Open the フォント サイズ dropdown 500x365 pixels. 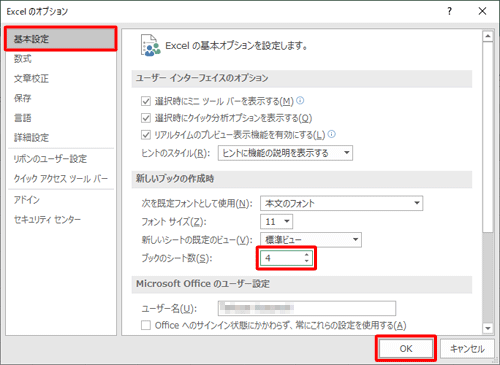point(276,222)
